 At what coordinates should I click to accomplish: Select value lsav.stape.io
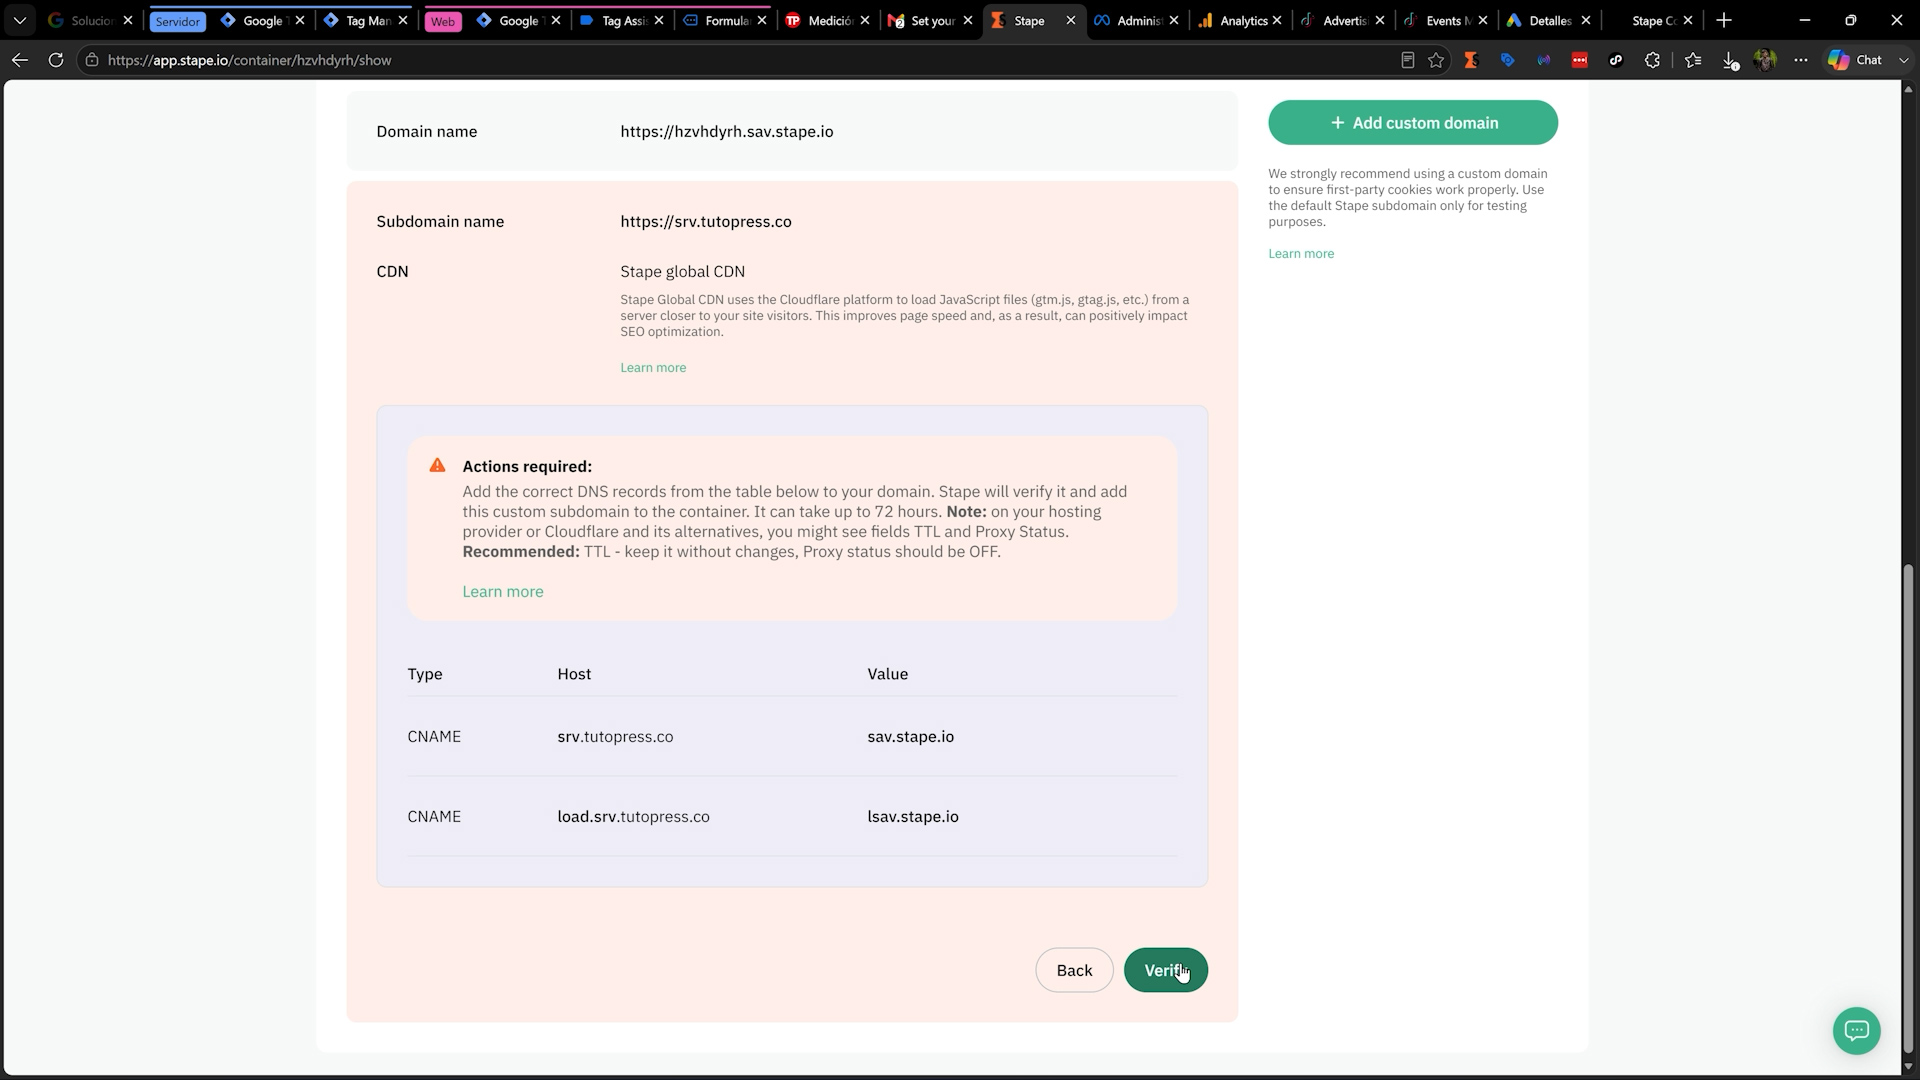[913, 817]
